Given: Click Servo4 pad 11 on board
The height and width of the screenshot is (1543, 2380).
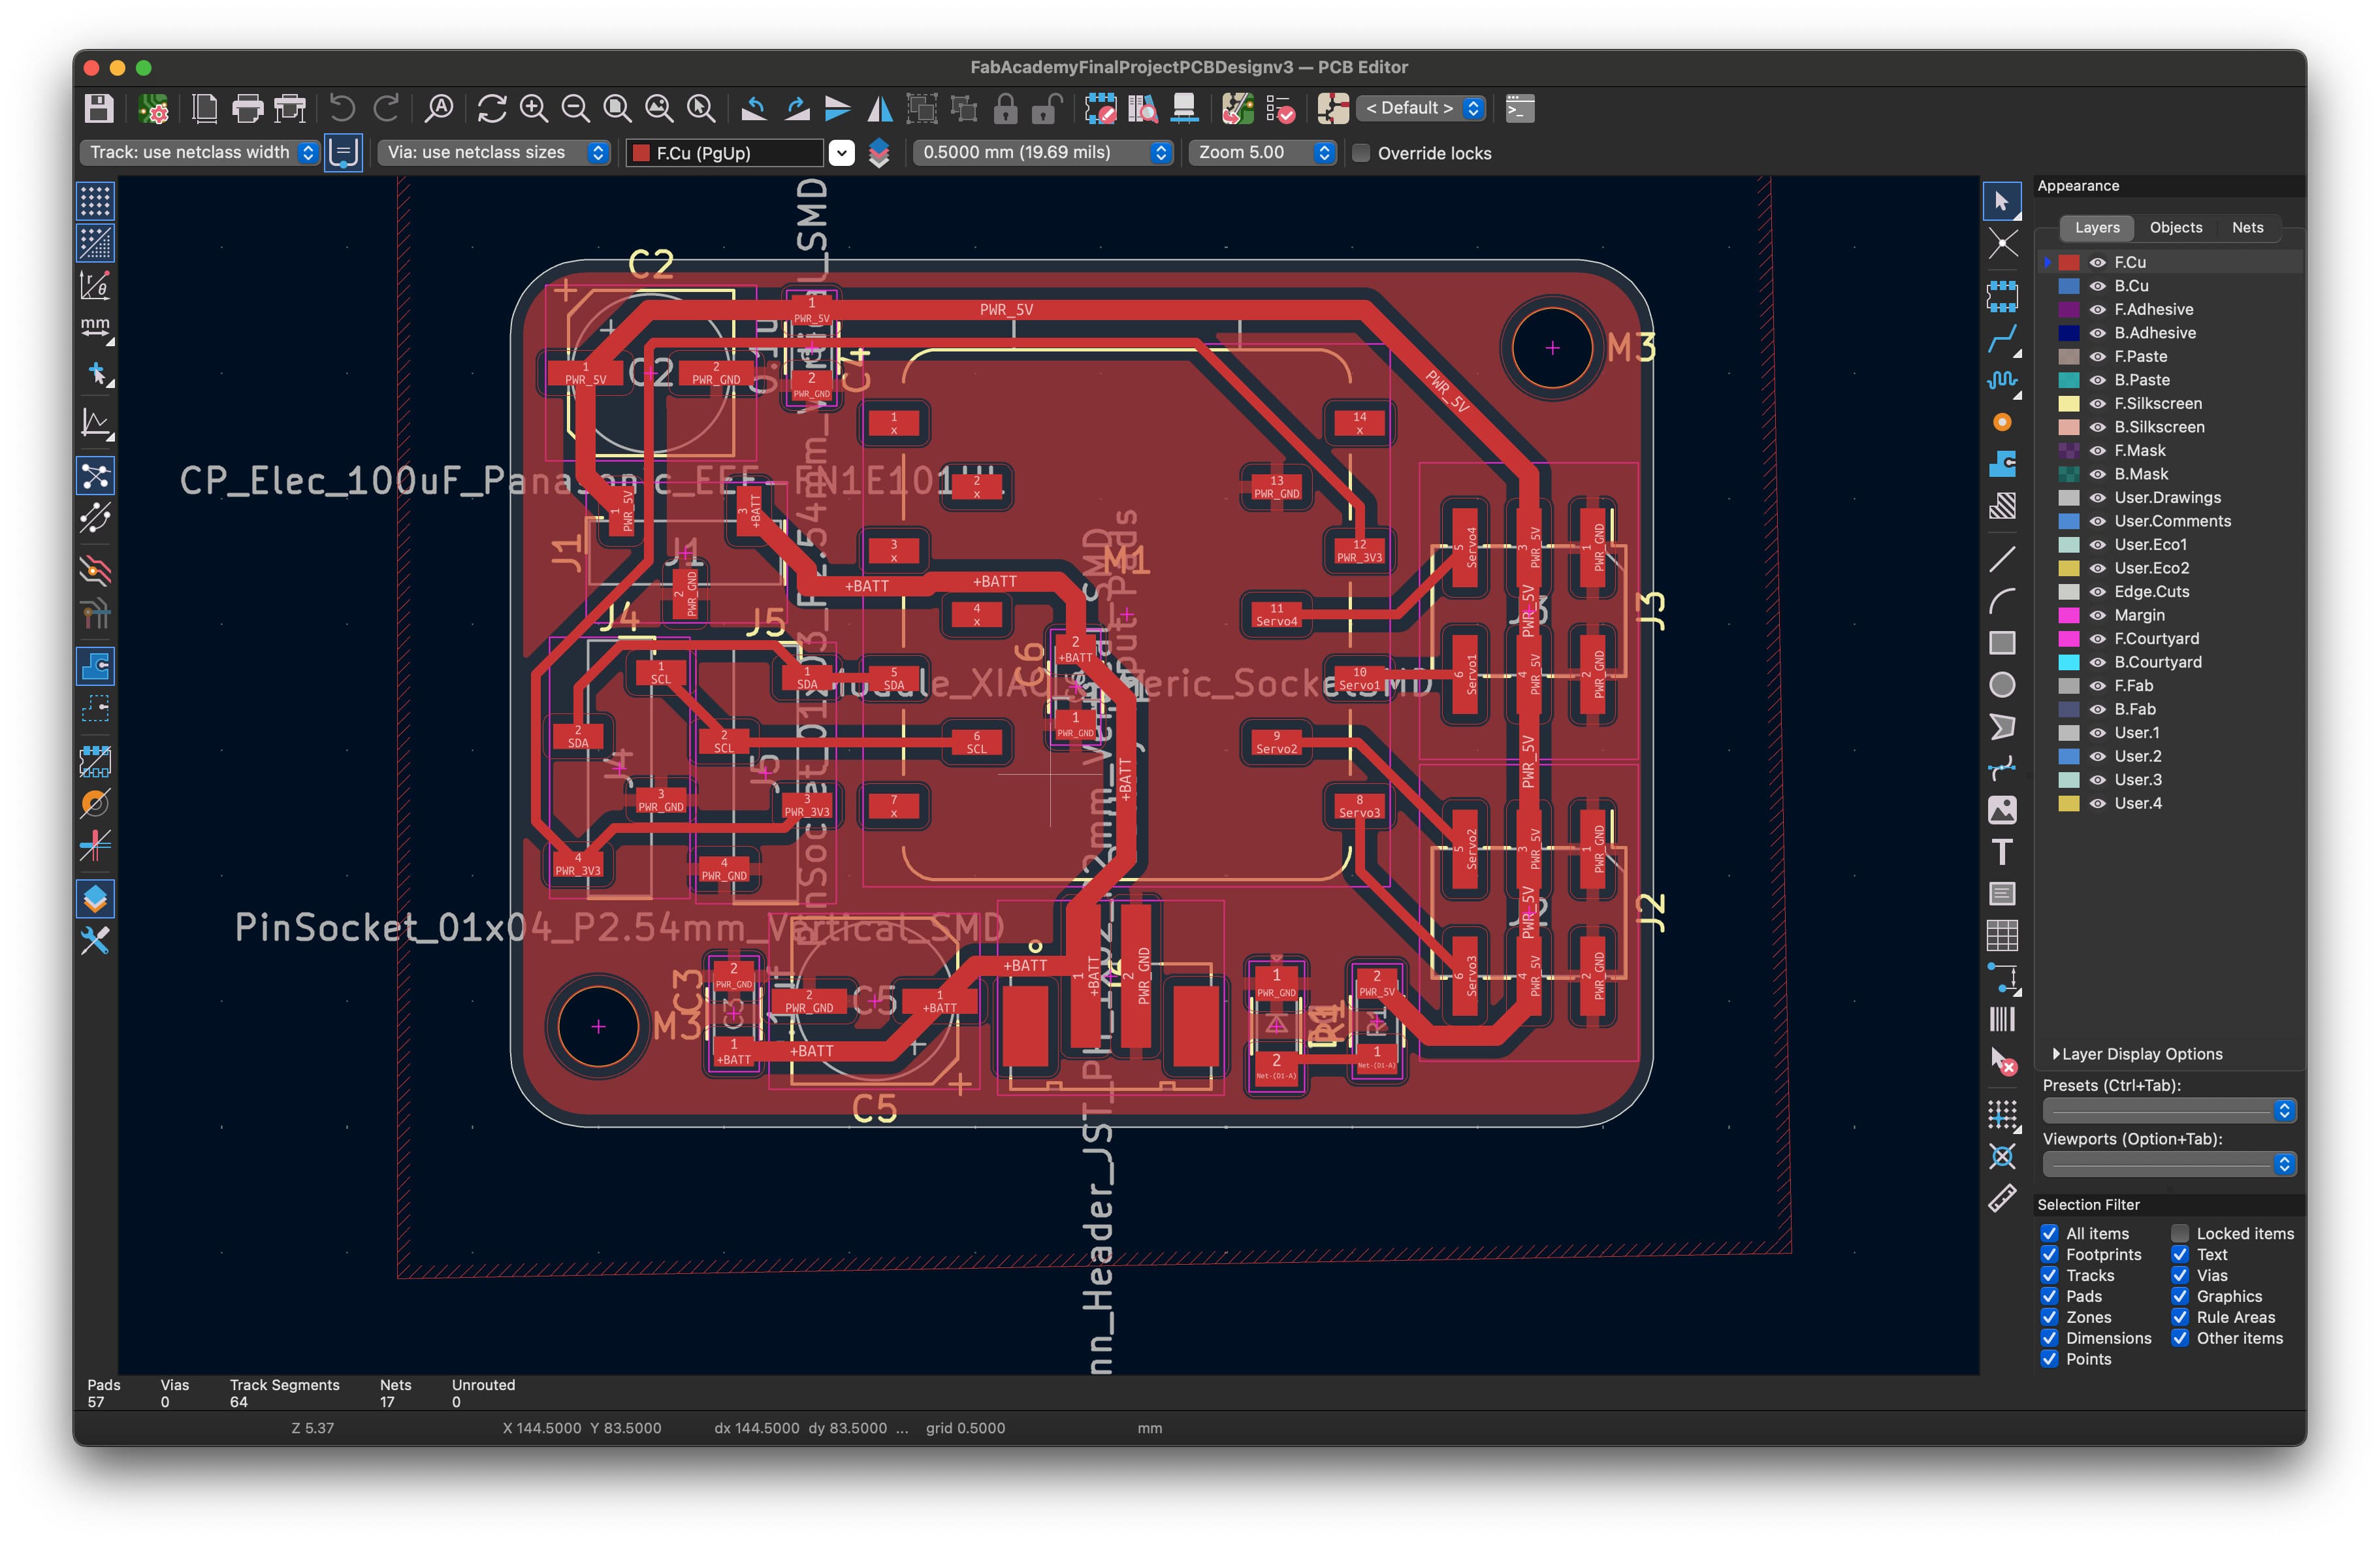Looking at the screenshot, I should pyautogui.click(x=1276, y=614).
